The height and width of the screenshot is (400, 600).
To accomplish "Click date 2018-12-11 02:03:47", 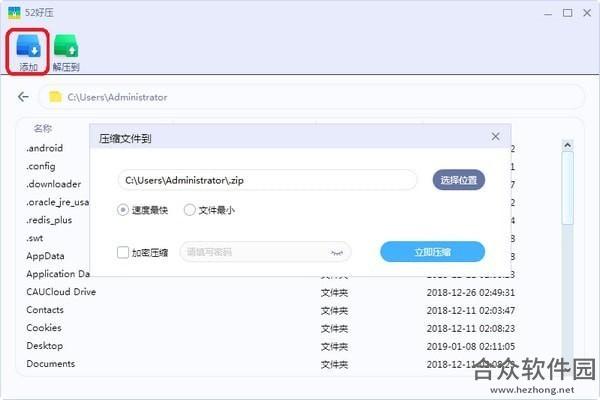I will click(x=471, y=311).
